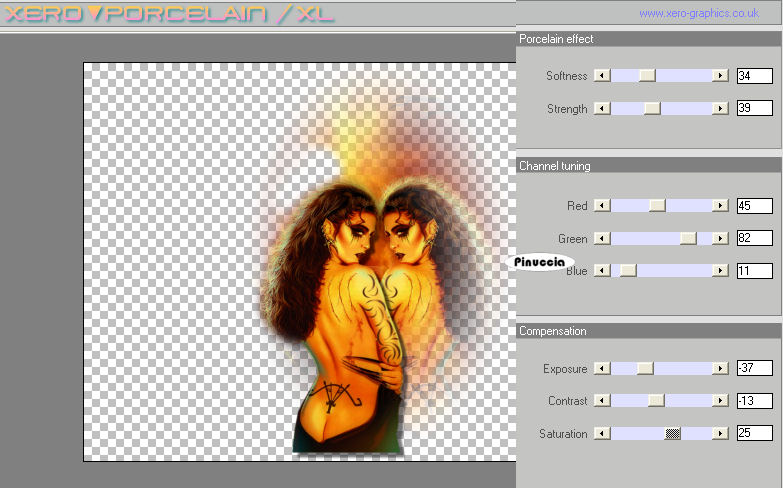Viewport: 783px width, 488px height.
Task: Click the Blue channel left arrow
Action: 602,270
